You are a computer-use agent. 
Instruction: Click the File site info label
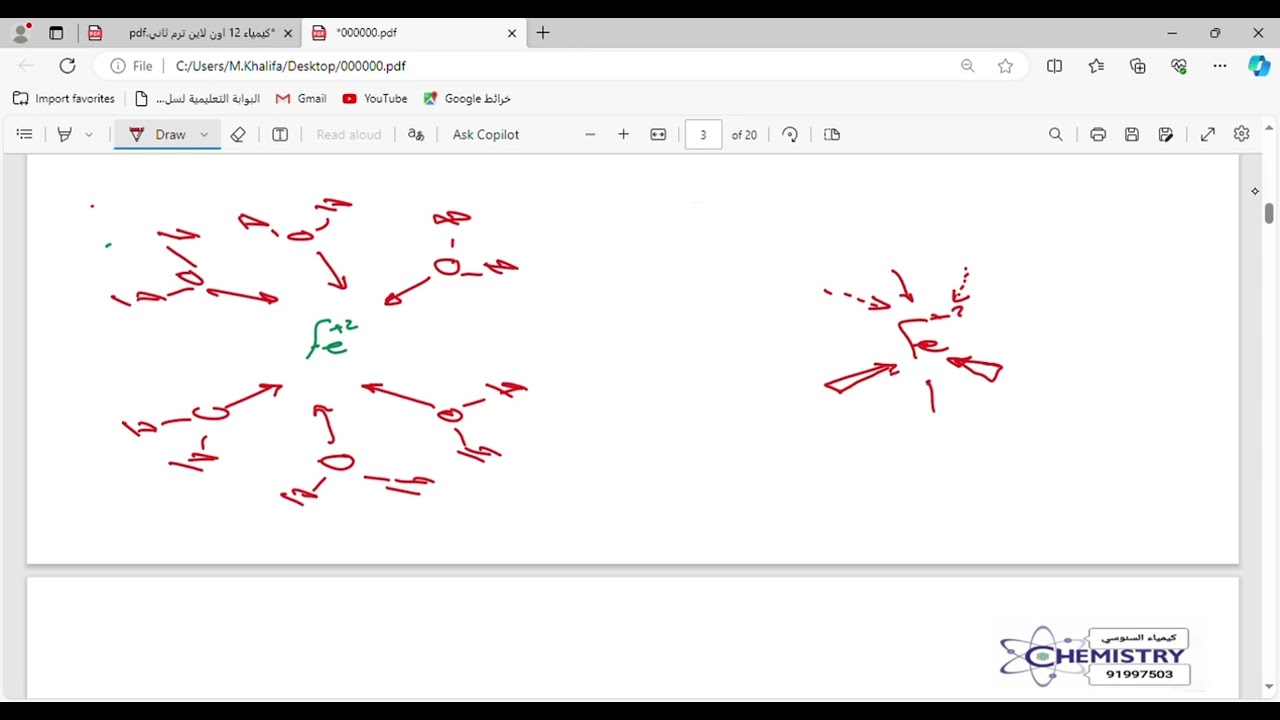132,66
